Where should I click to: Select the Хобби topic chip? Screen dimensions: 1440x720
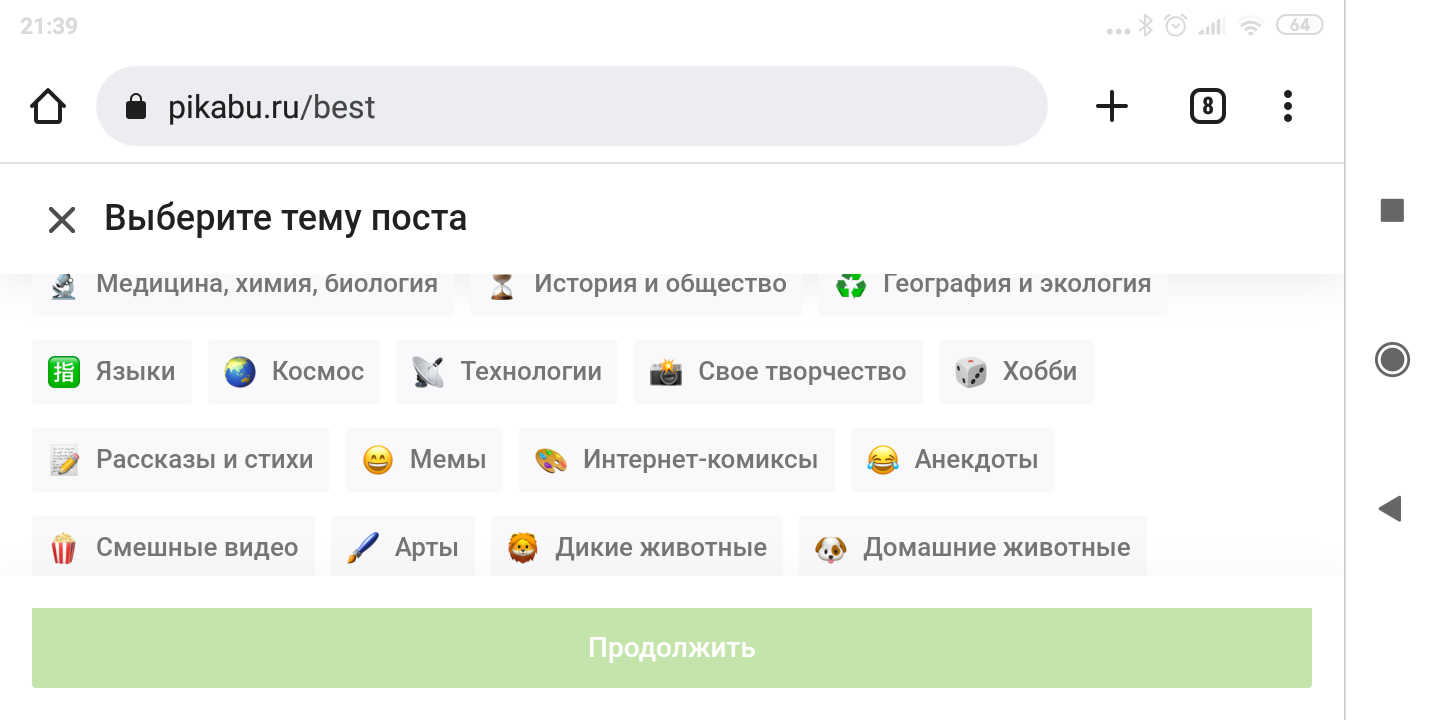(1016, 372)
